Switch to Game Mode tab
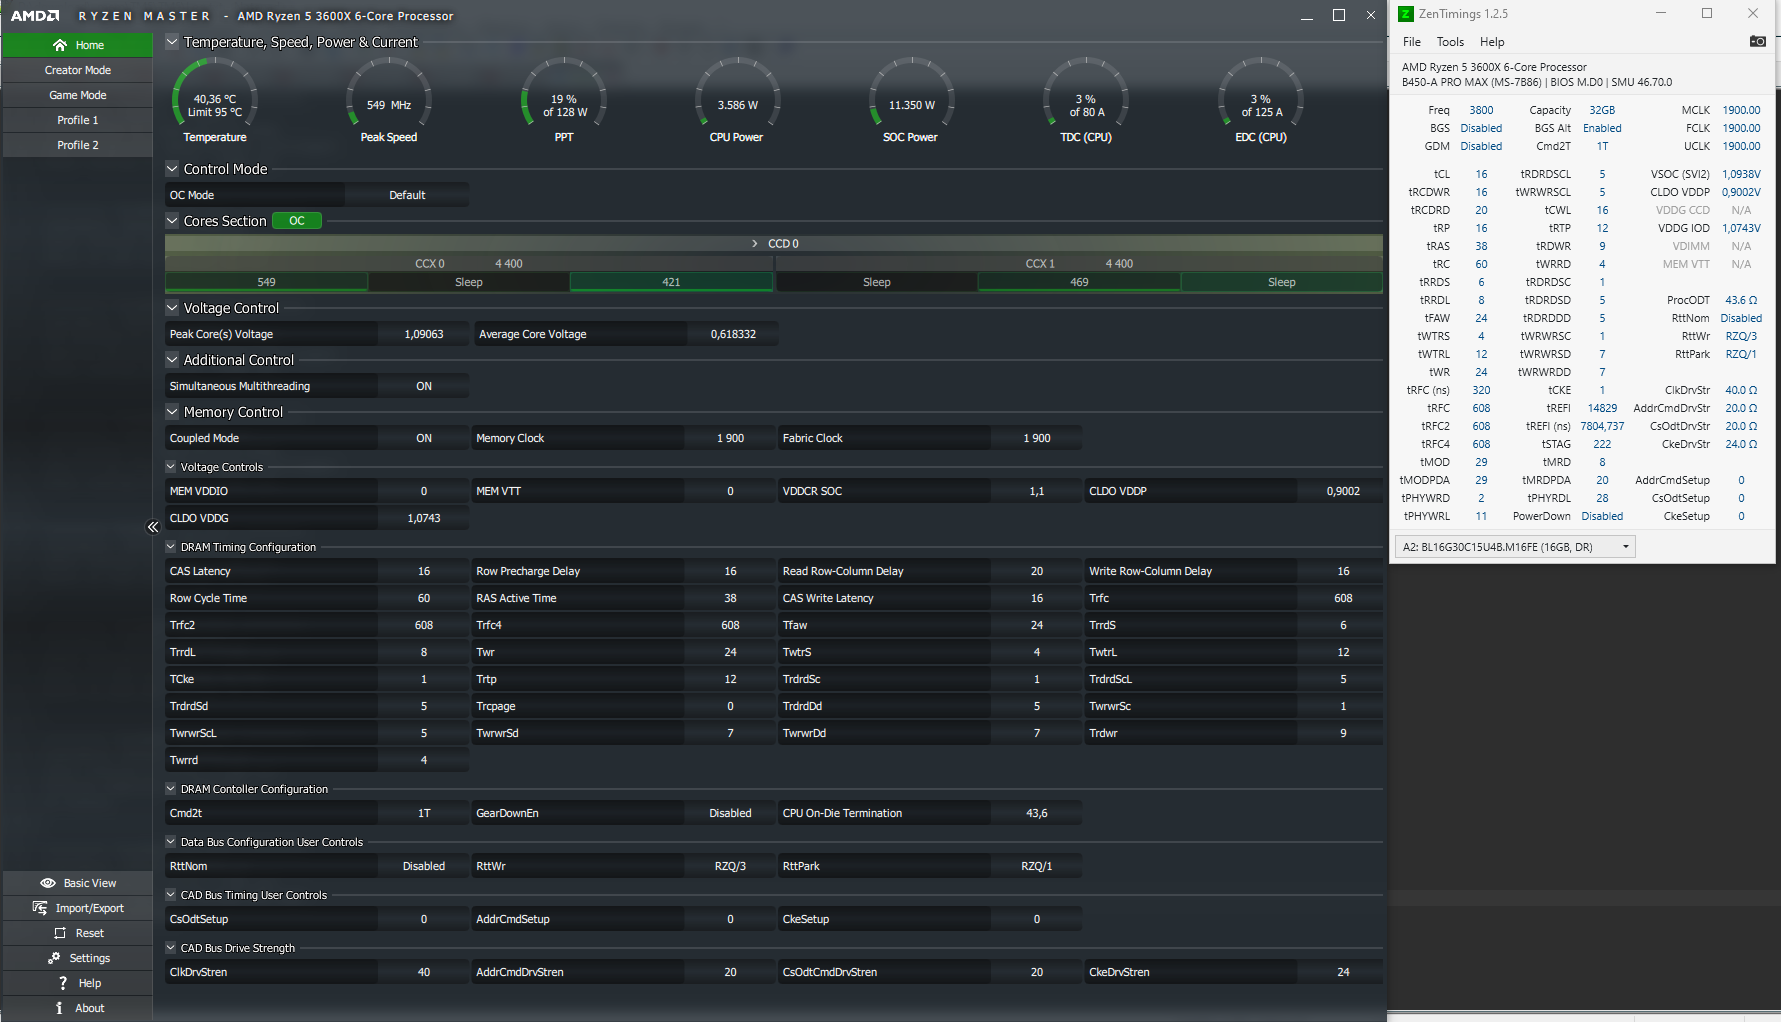This screenshot has height=1022, width=1781. tap(77, 95)
